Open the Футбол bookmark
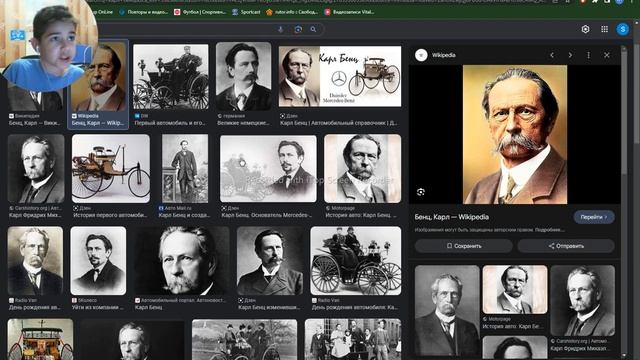This screenshot has width=640, height=360. coord(200,12)
